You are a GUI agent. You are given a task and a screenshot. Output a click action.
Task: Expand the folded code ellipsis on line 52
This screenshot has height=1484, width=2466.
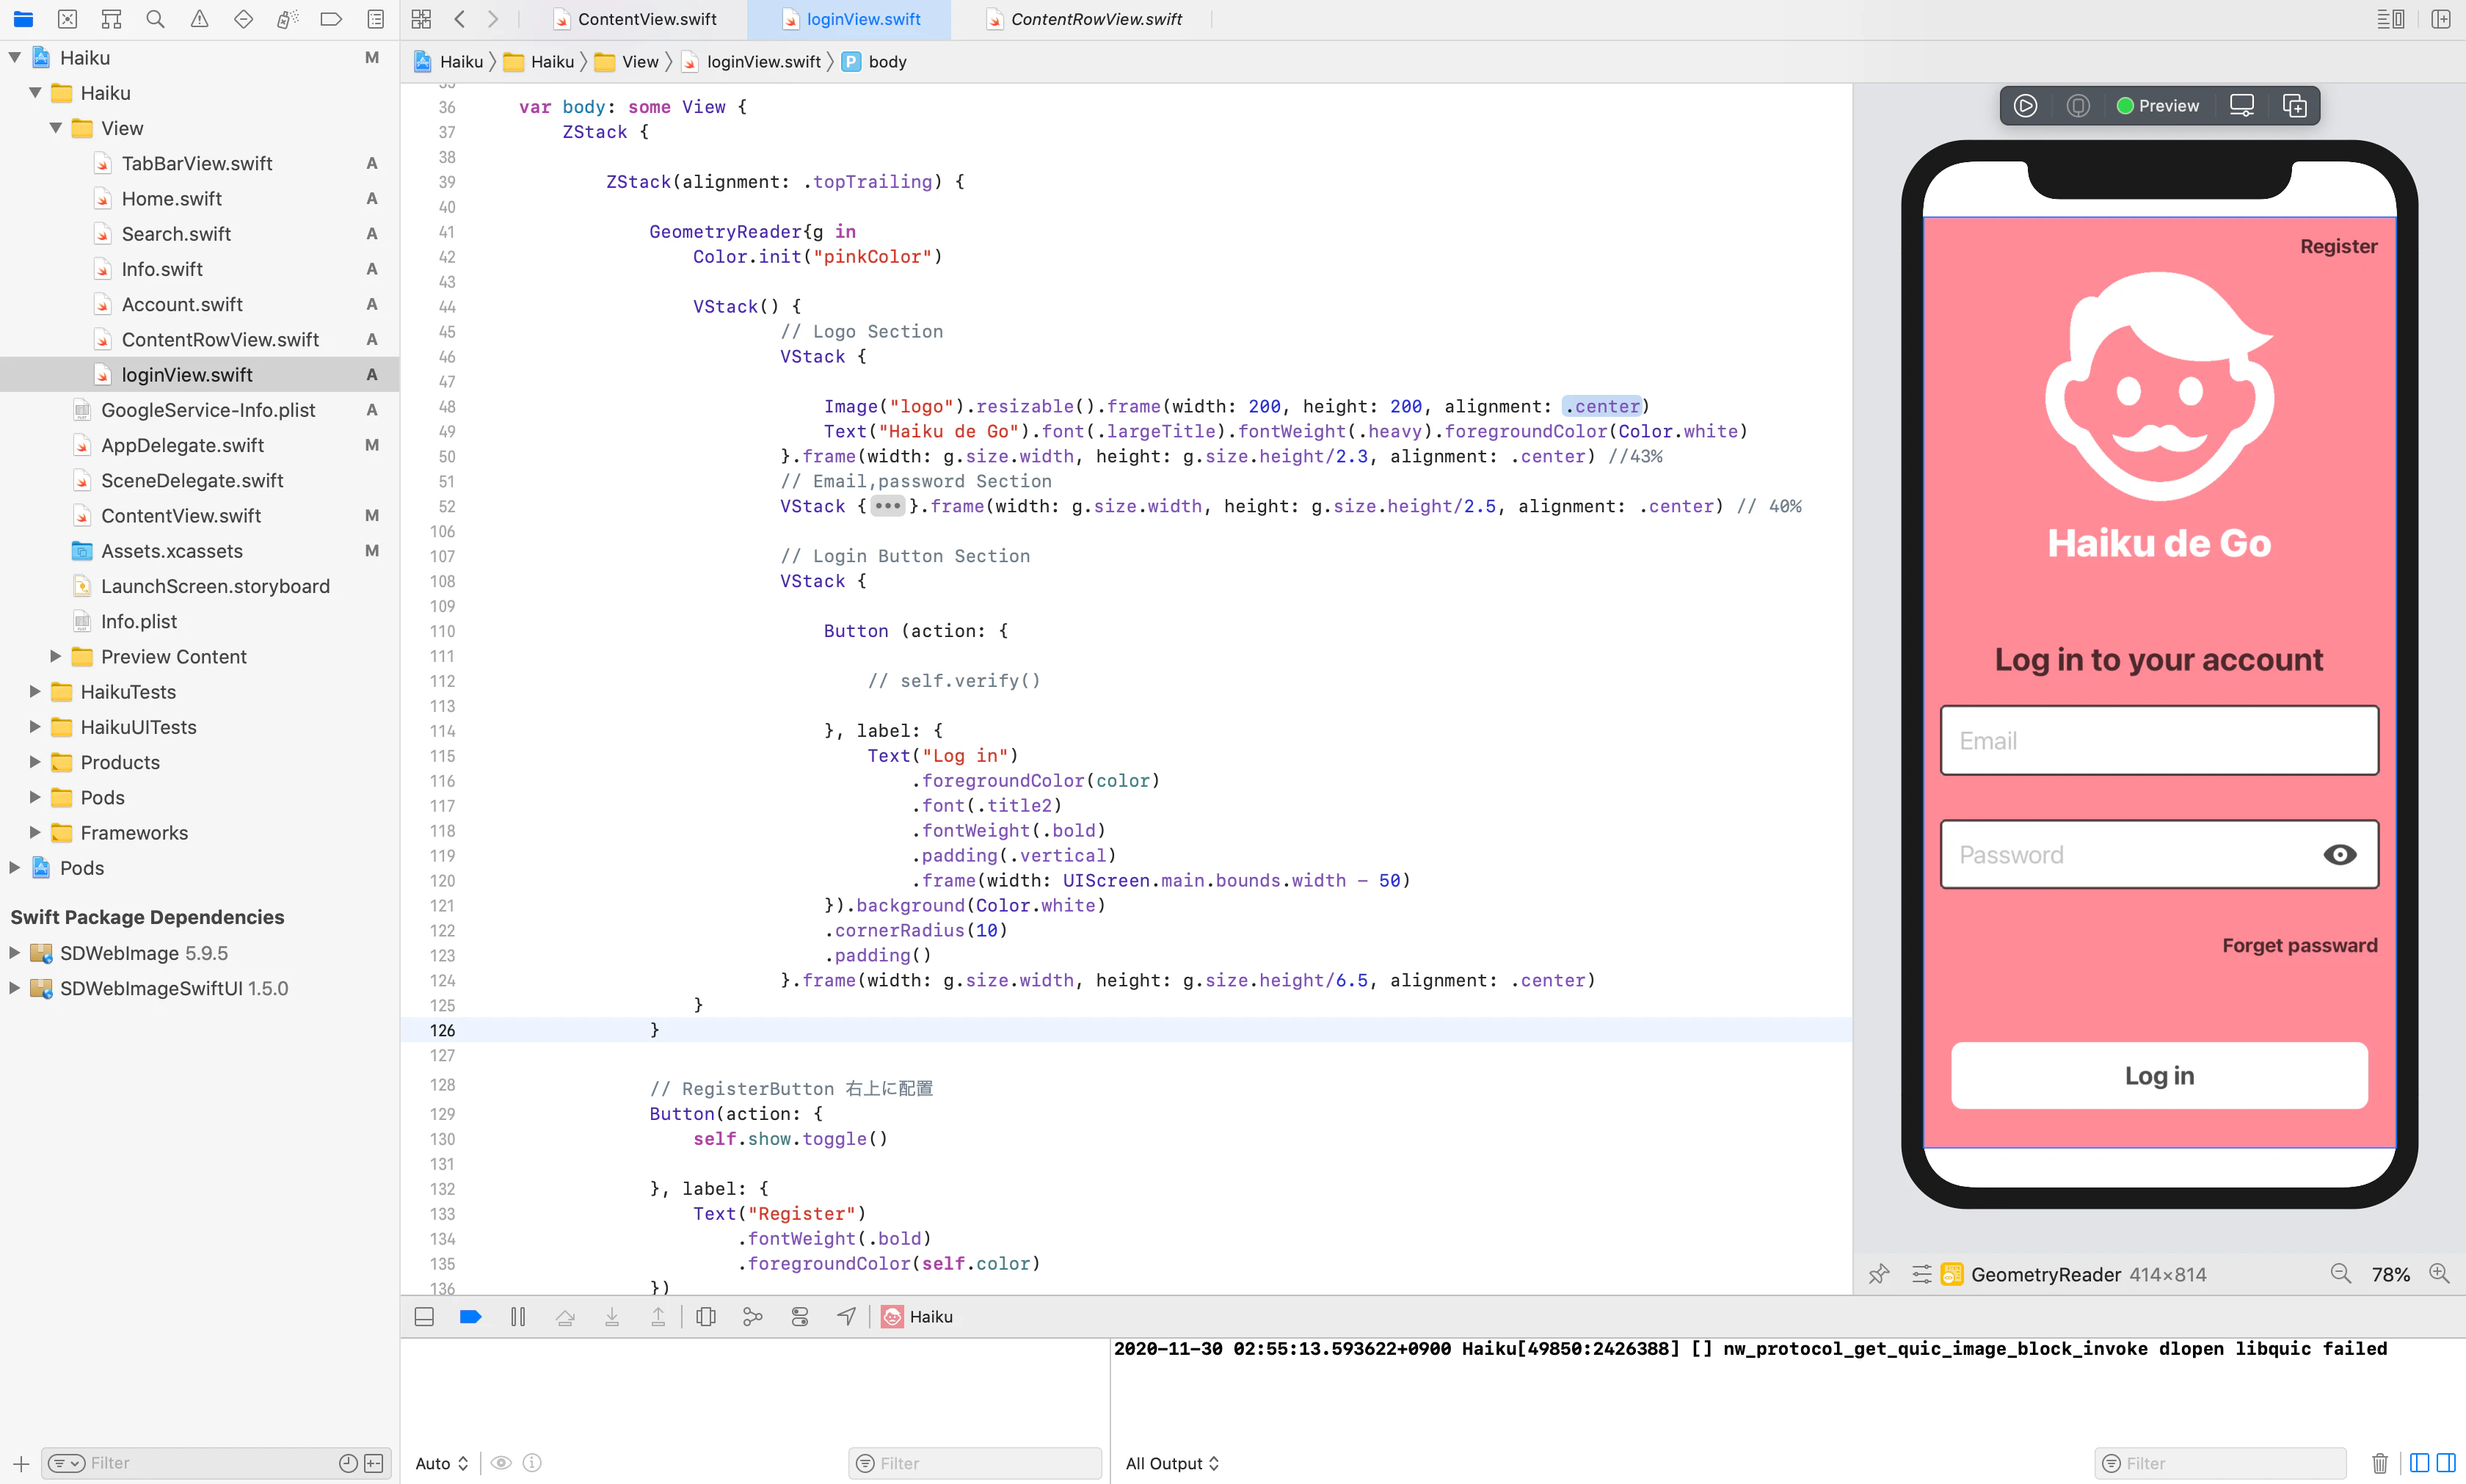[x=887, y=506]
